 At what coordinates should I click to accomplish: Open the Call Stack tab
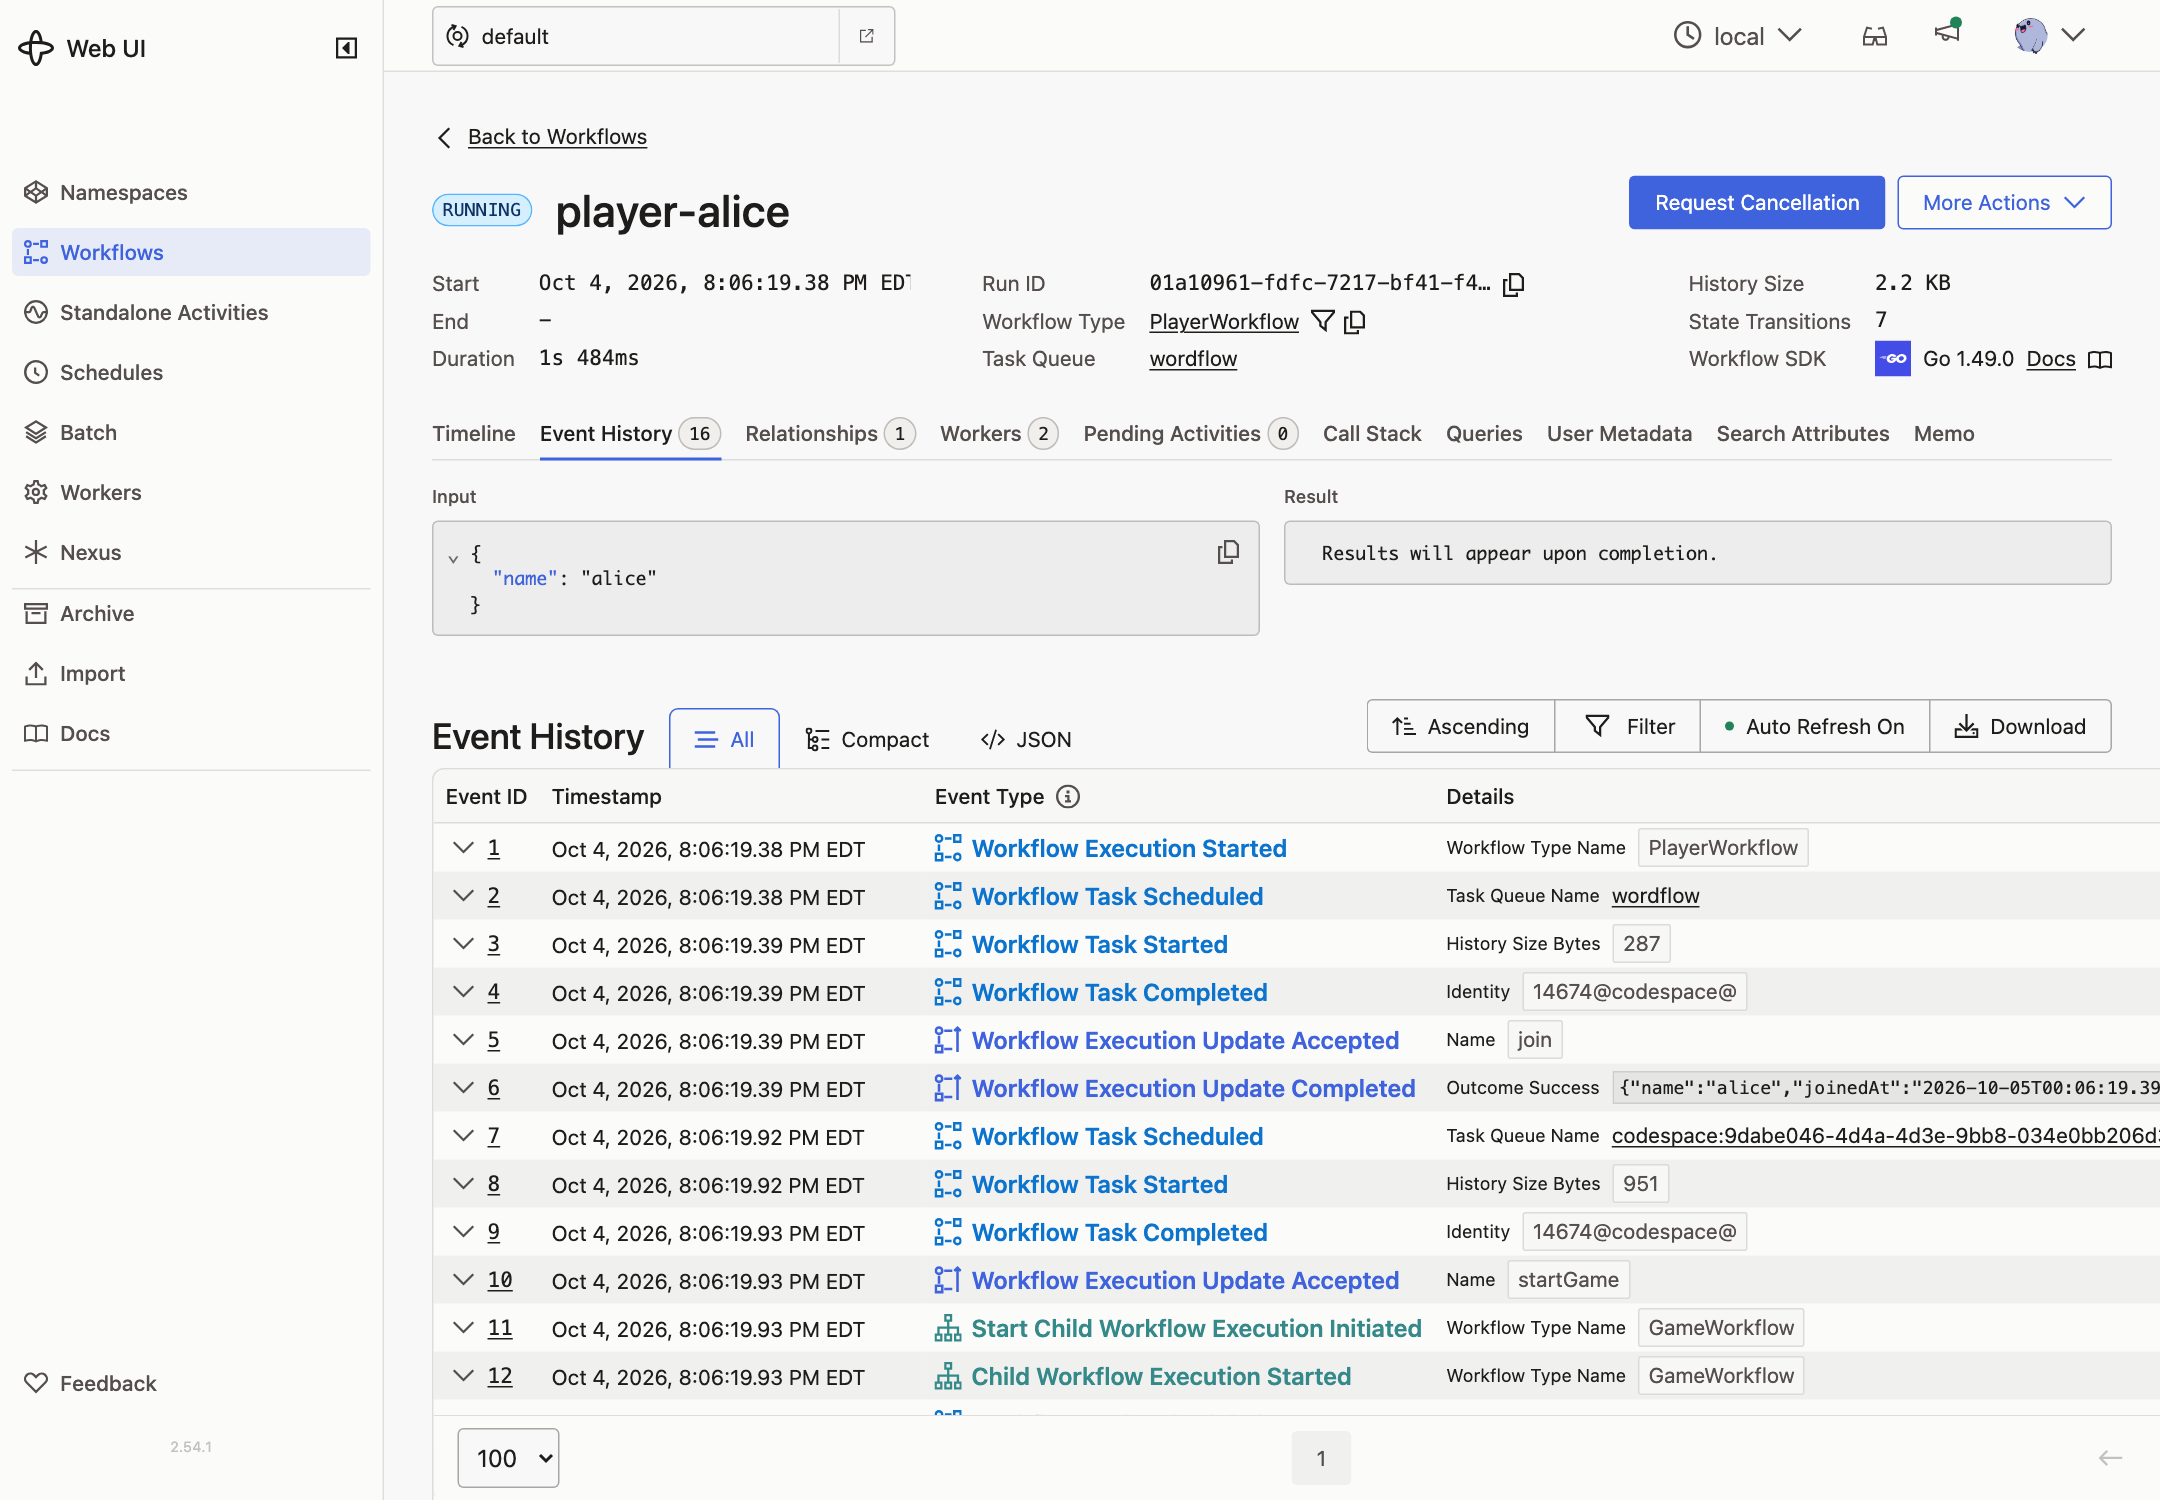pyautogui.click(x=1372, y=433)
